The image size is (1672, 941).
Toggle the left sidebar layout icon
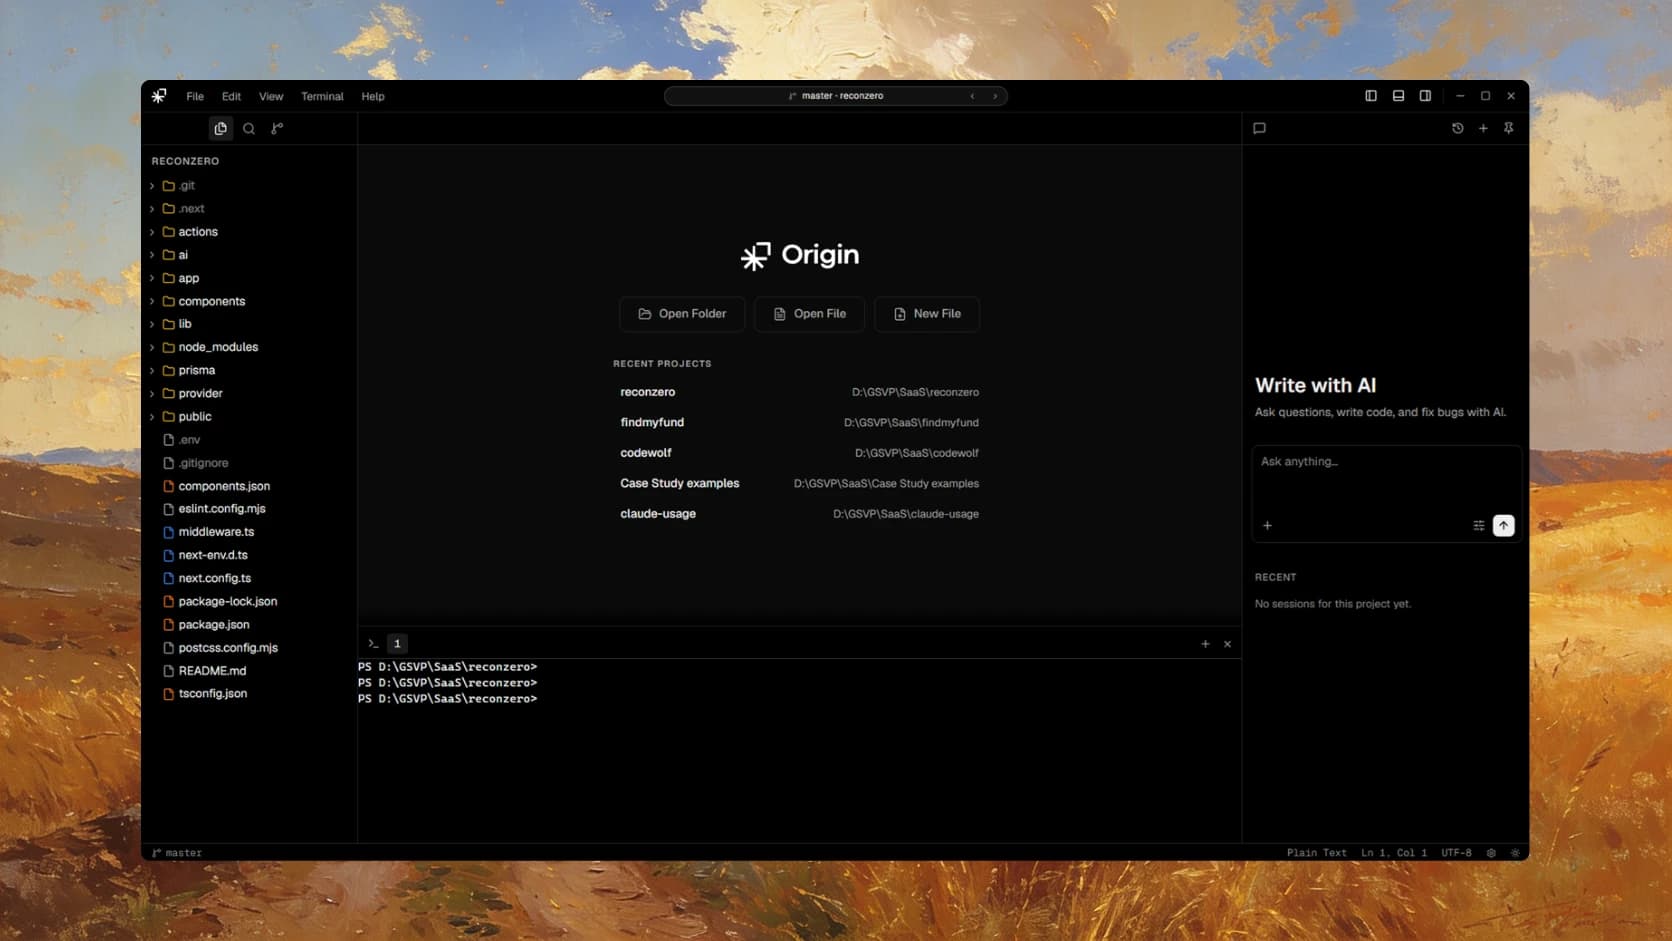[x=1371, y=96]
